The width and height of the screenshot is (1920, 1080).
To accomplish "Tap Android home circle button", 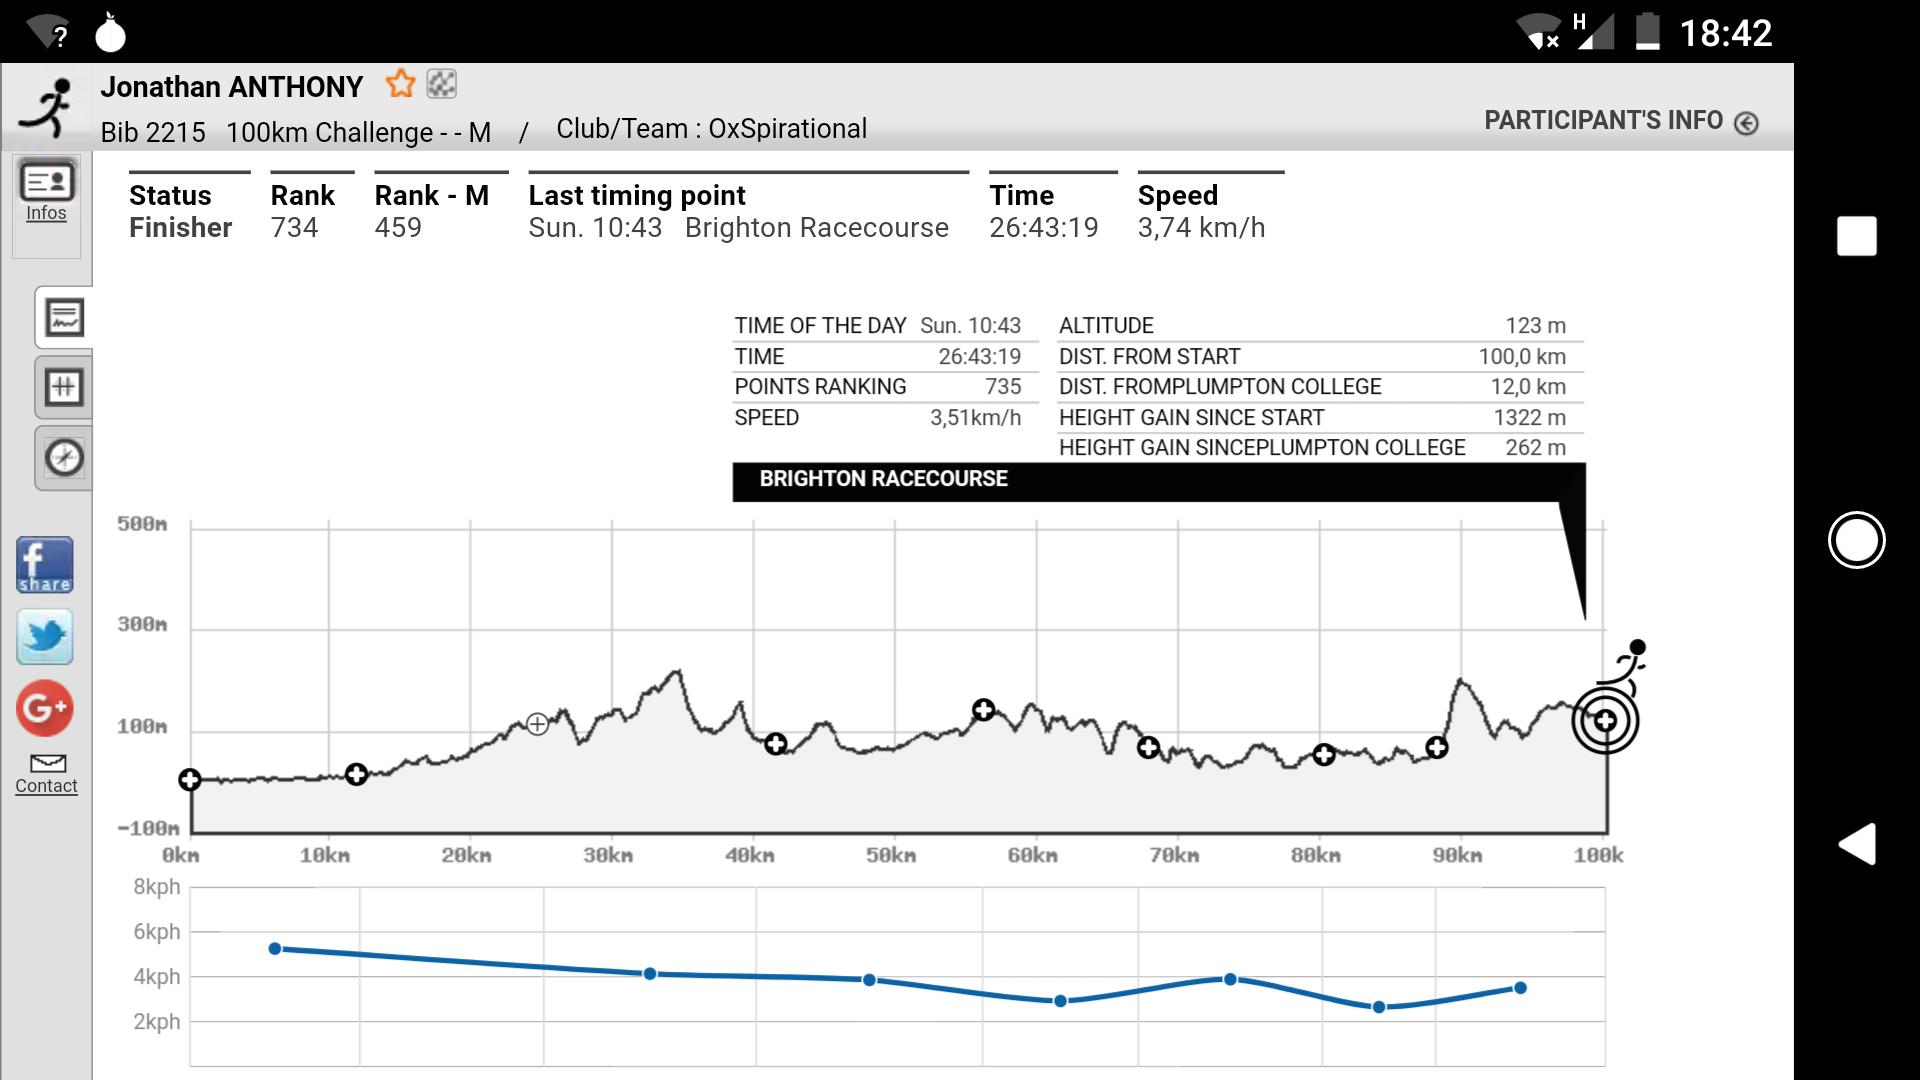I will (x=1857, y=540).
